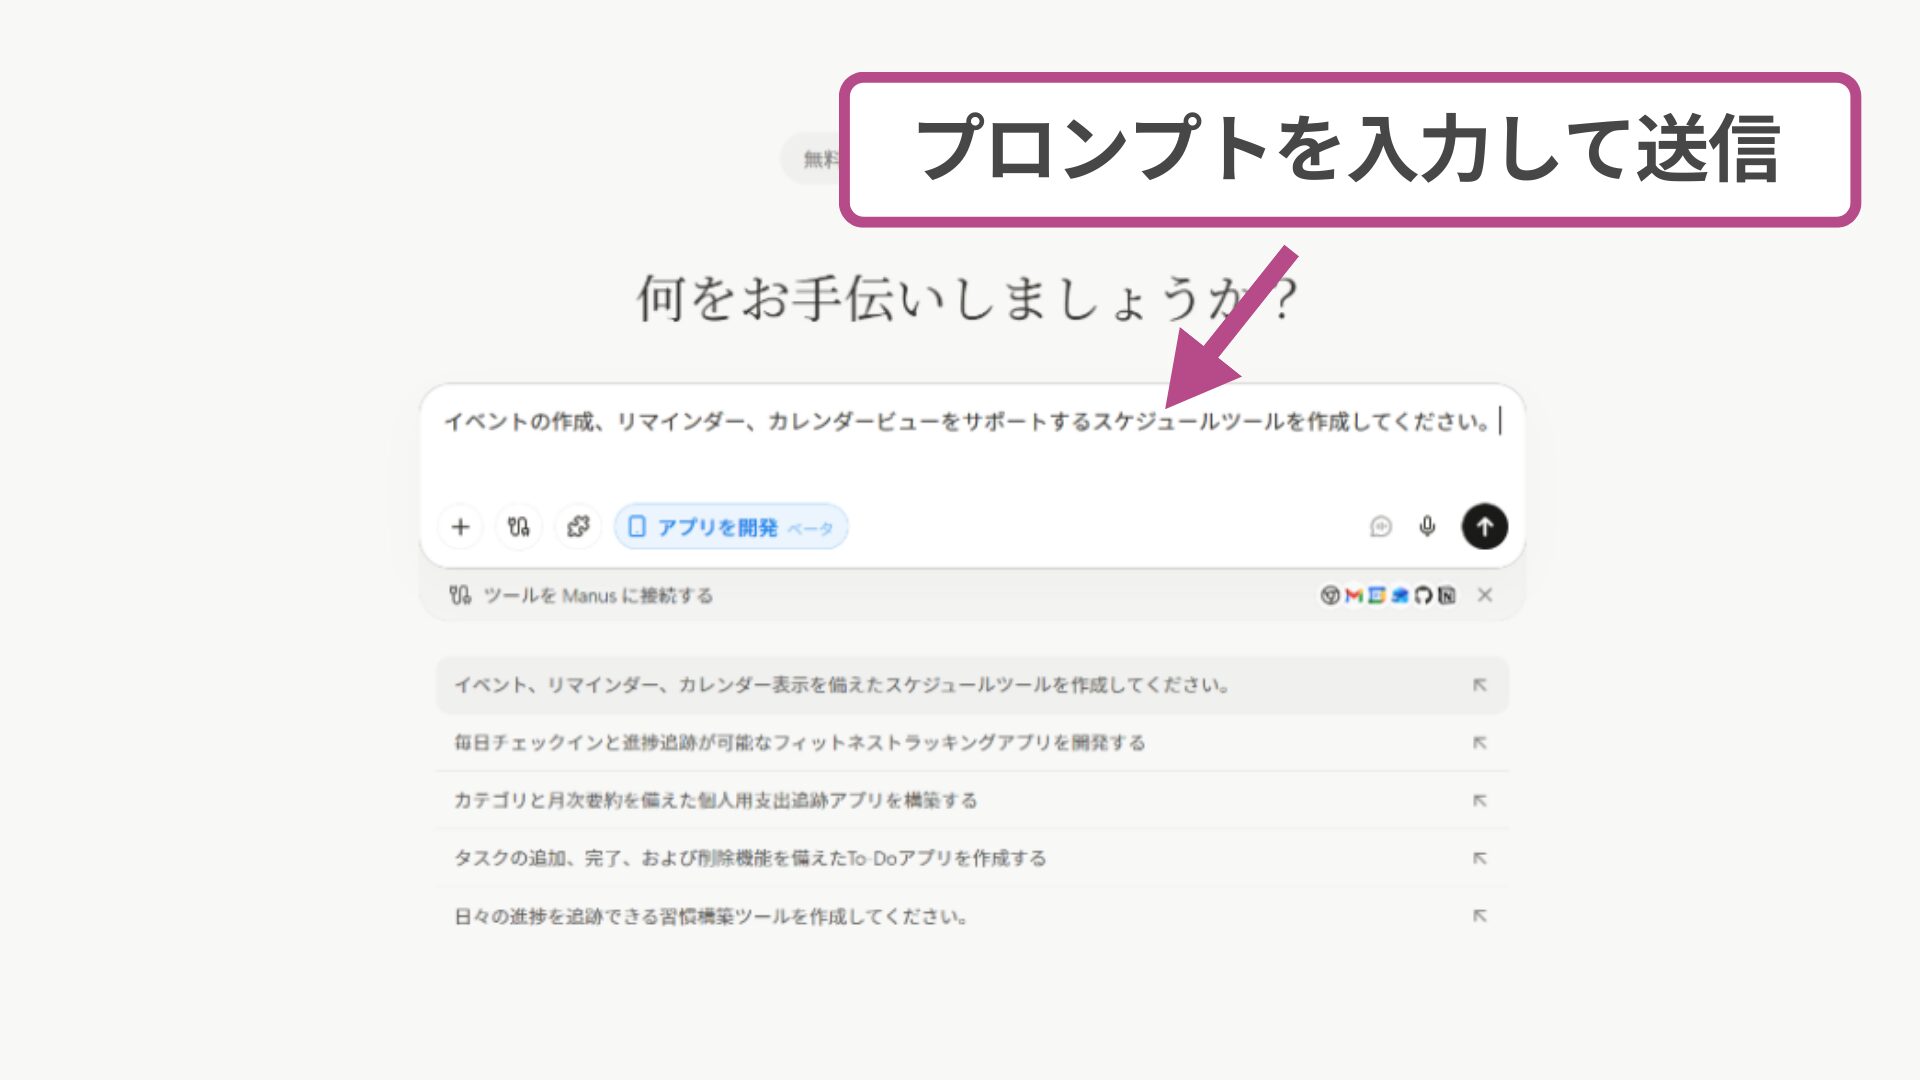
Task: Open tool connection settings via the plug icon
Action: 518,526
